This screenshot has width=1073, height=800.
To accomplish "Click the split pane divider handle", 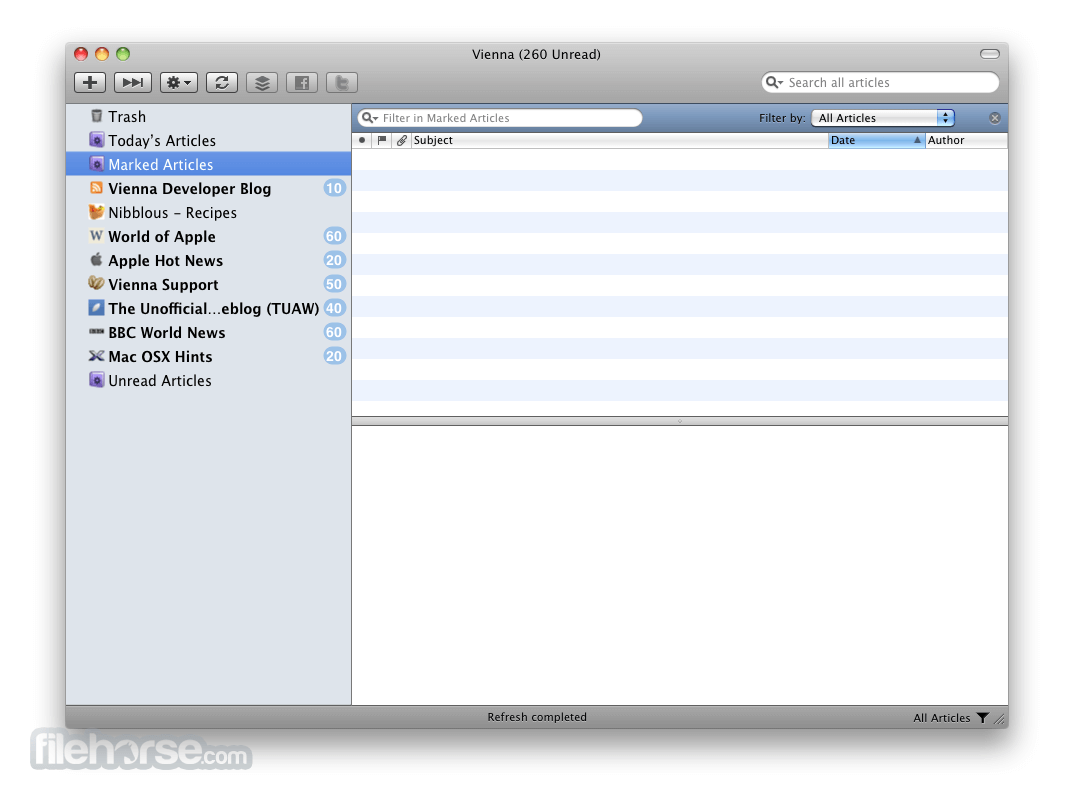I will coord(680,422).
